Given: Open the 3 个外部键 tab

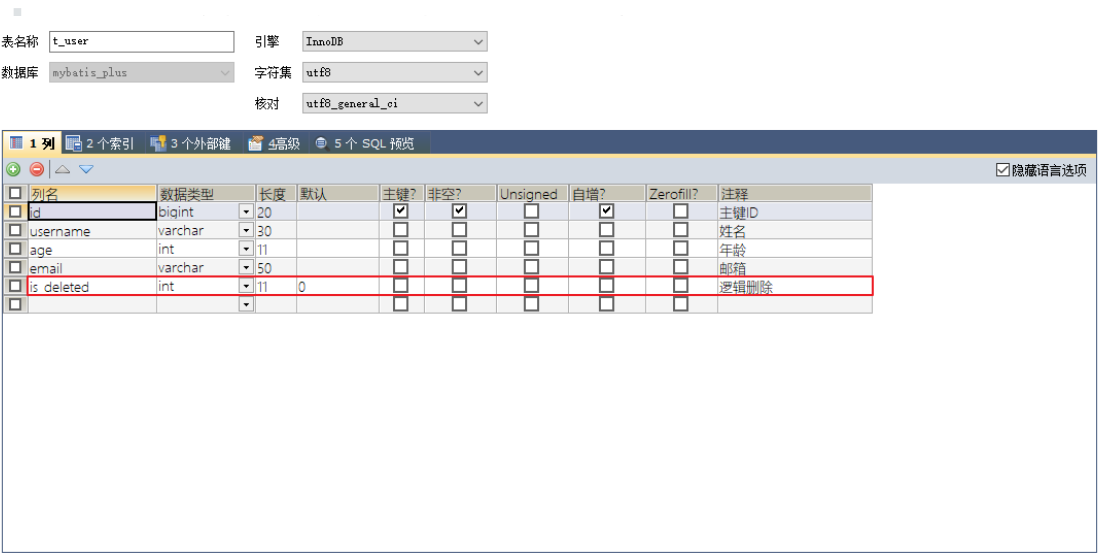Looking at the screenshot, I should coord(190,144).
